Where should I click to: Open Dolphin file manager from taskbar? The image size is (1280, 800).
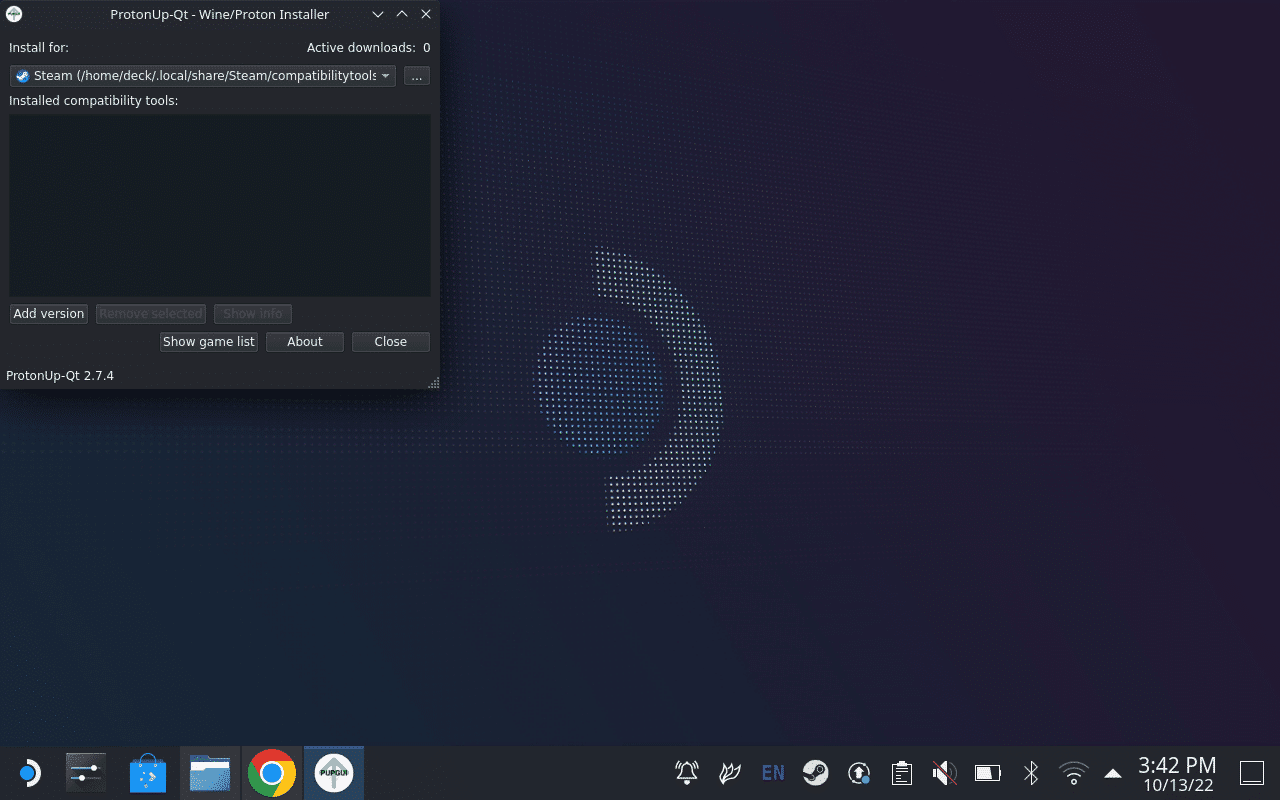210,773
